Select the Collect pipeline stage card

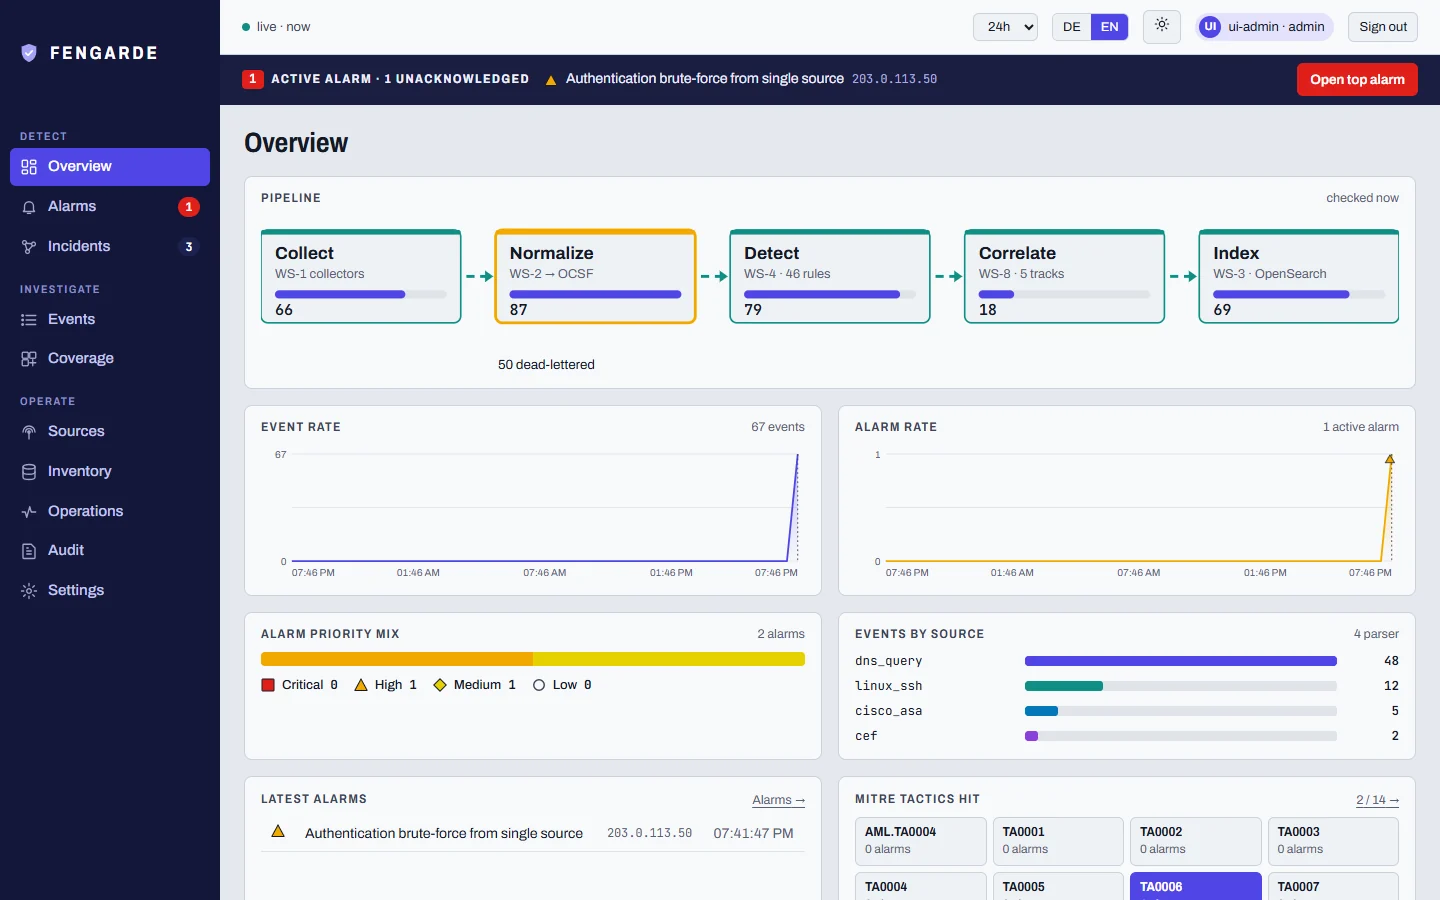tap(361, 277)
